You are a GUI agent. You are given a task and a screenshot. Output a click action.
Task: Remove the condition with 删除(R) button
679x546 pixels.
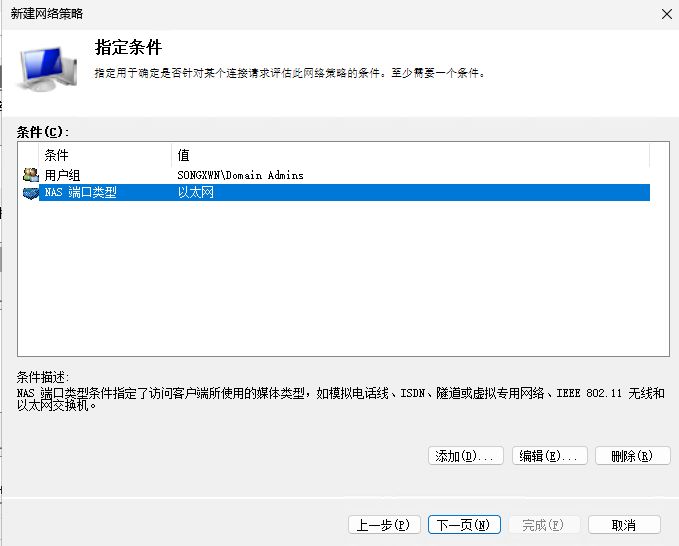pyautogui.click(x=632, y=456)
